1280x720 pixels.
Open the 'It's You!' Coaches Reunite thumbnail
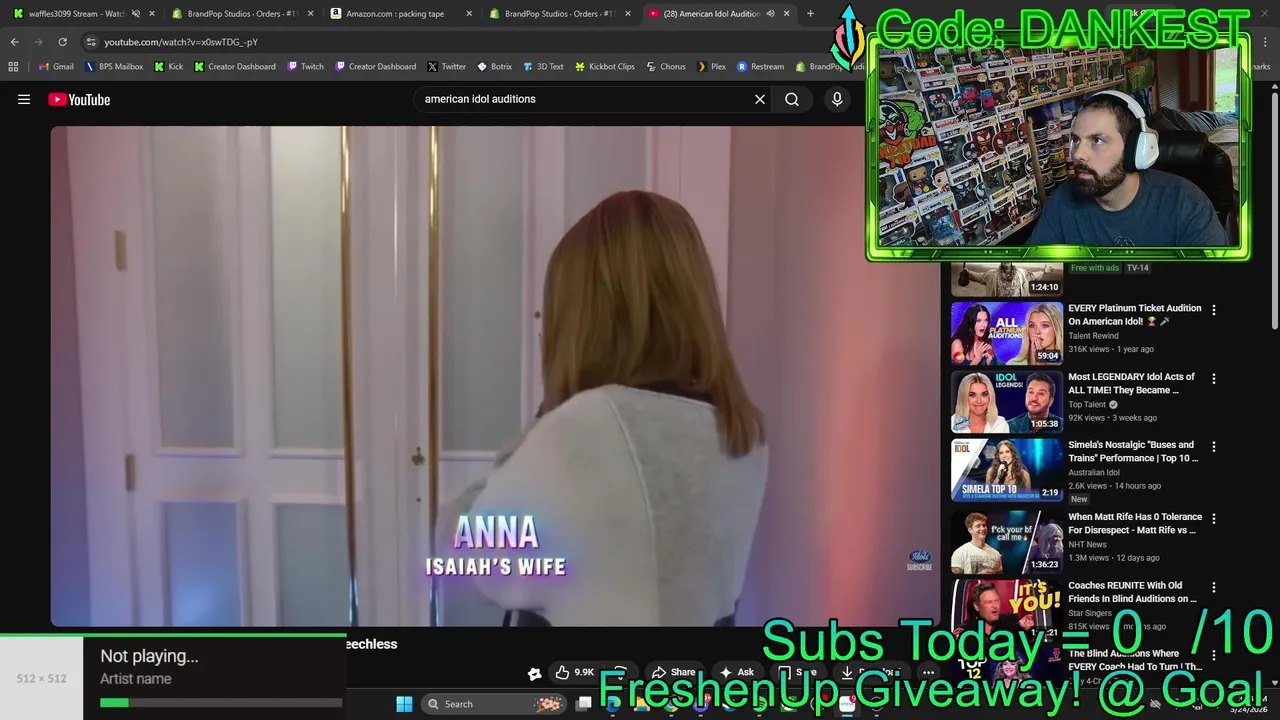tap(1006, 609)
